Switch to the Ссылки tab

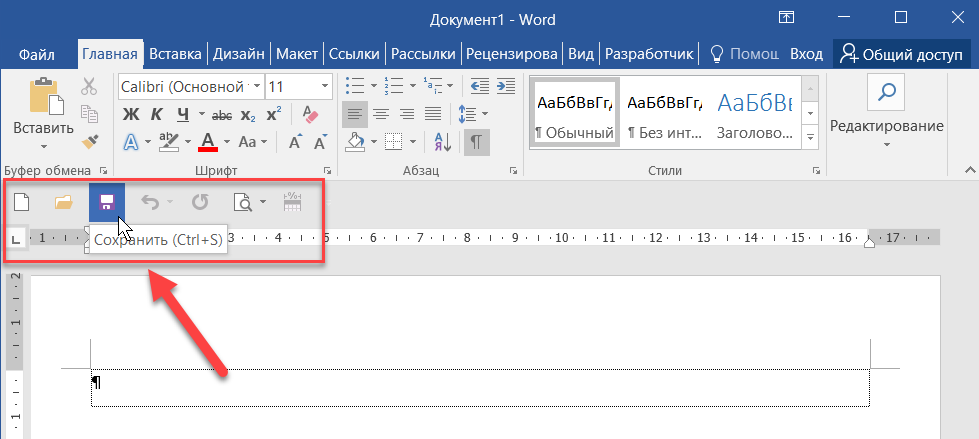pos(354,54)
